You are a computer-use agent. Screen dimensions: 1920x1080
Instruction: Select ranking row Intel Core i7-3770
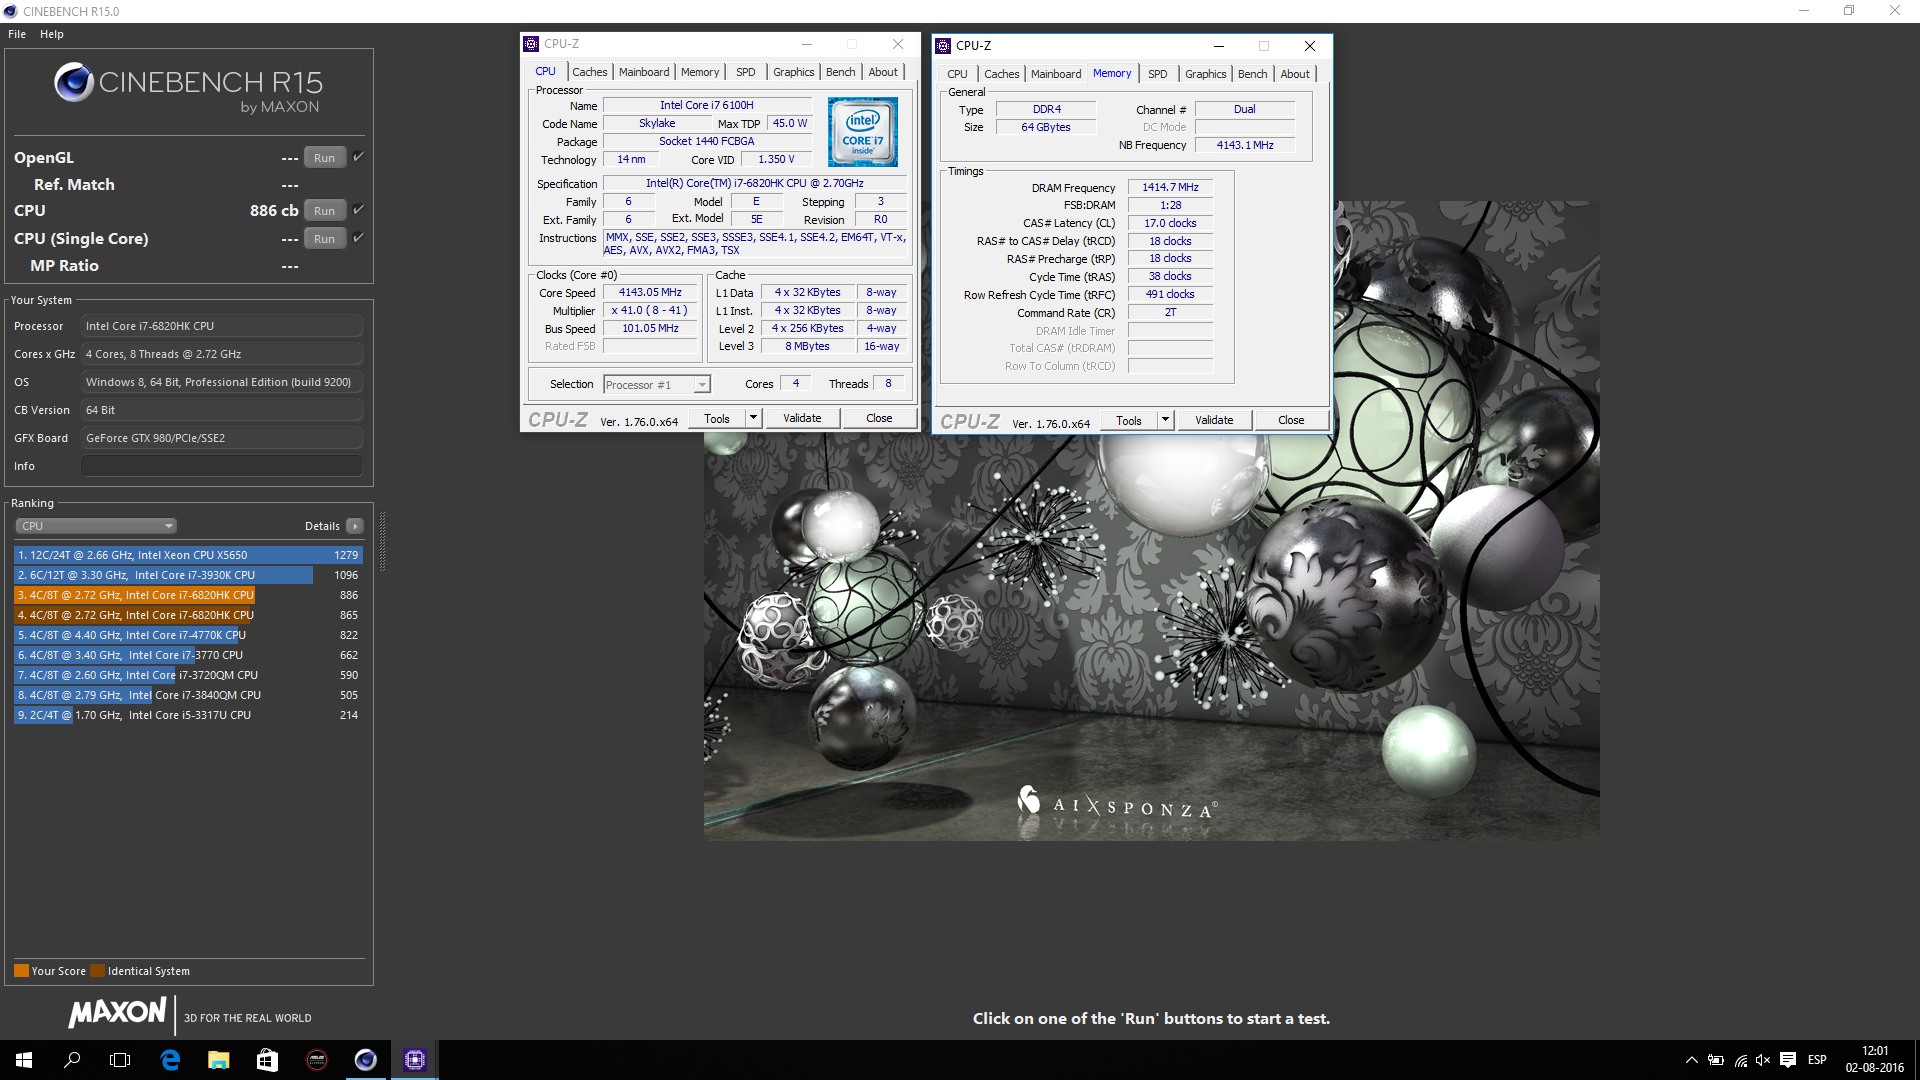(188, 655)
